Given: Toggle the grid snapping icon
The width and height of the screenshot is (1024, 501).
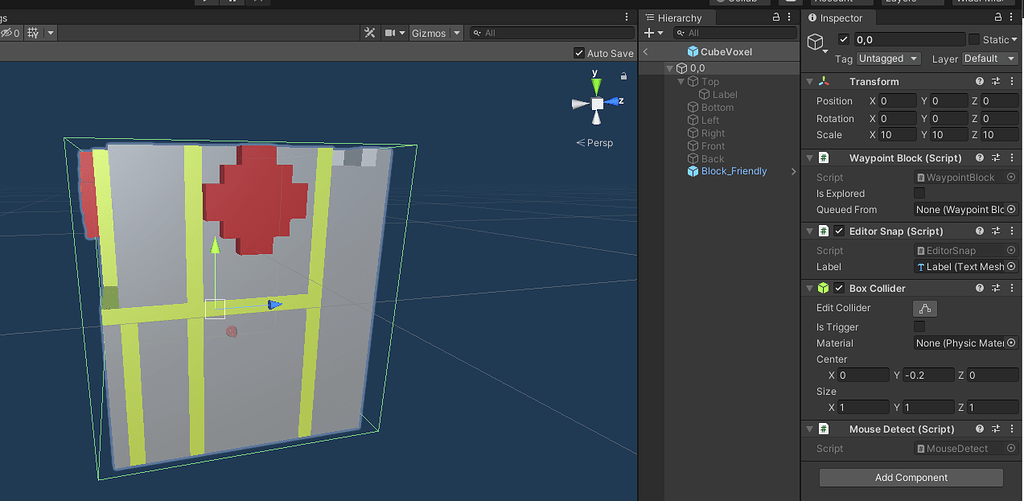Looking at the screenshot, I should click(33, 33).
